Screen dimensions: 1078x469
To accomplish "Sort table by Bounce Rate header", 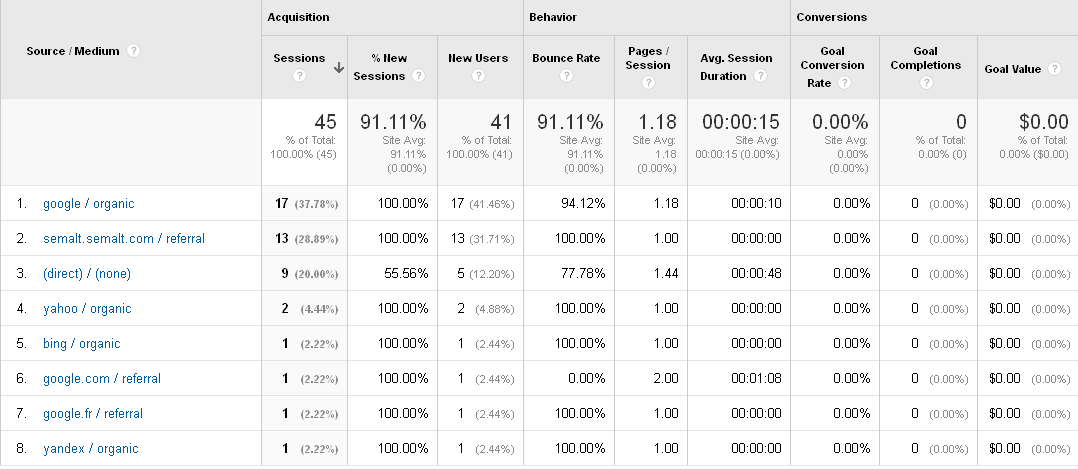I will tap(566, 58).
